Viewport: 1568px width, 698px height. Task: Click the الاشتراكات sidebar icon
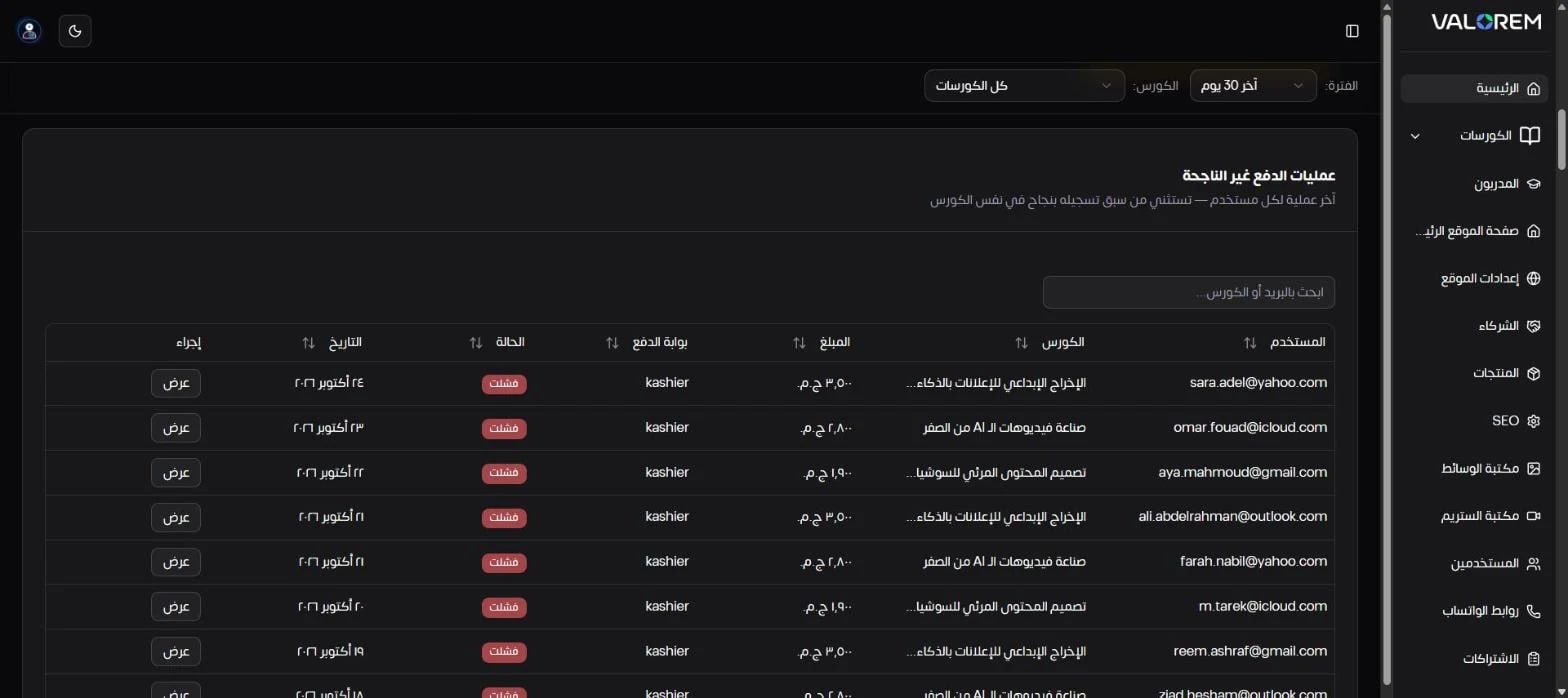(x=1533, y=659)
